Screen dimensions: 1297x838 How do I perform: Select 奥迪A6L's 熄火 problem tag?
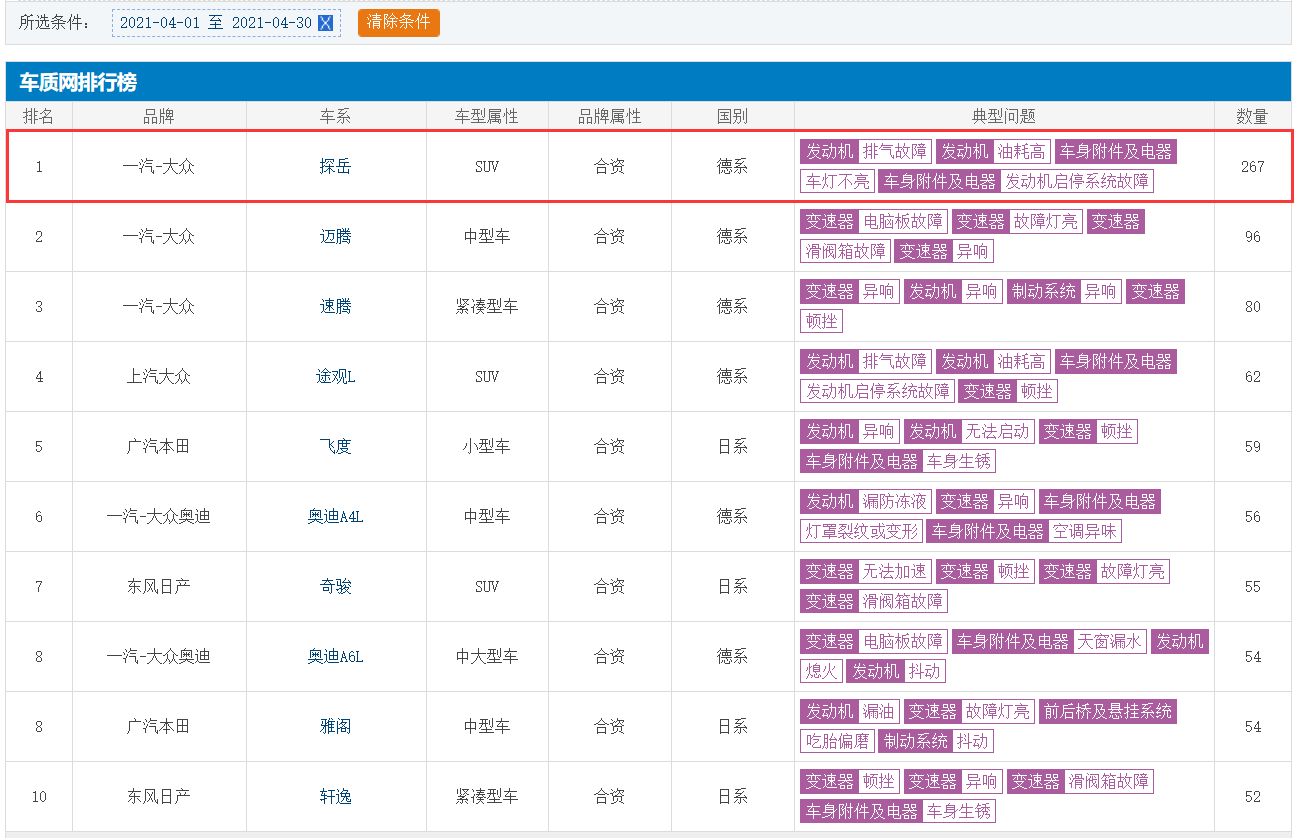(x=821, y=671)
